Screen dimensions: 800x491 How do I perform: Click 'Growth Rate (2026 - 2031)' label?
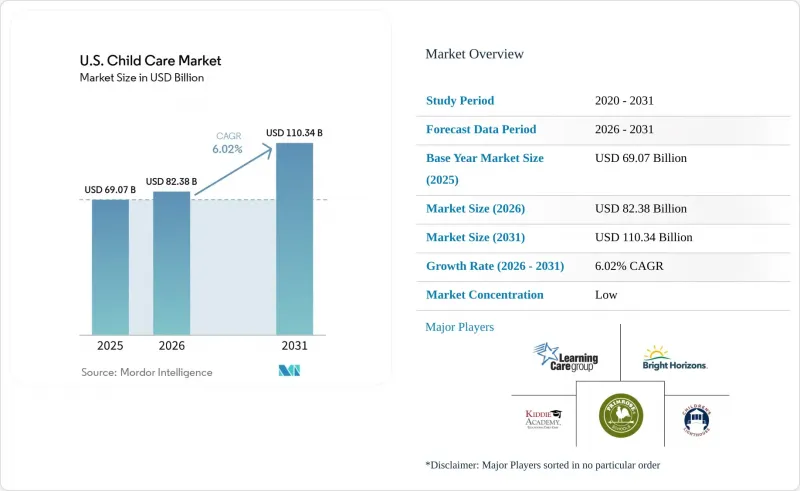495,266
